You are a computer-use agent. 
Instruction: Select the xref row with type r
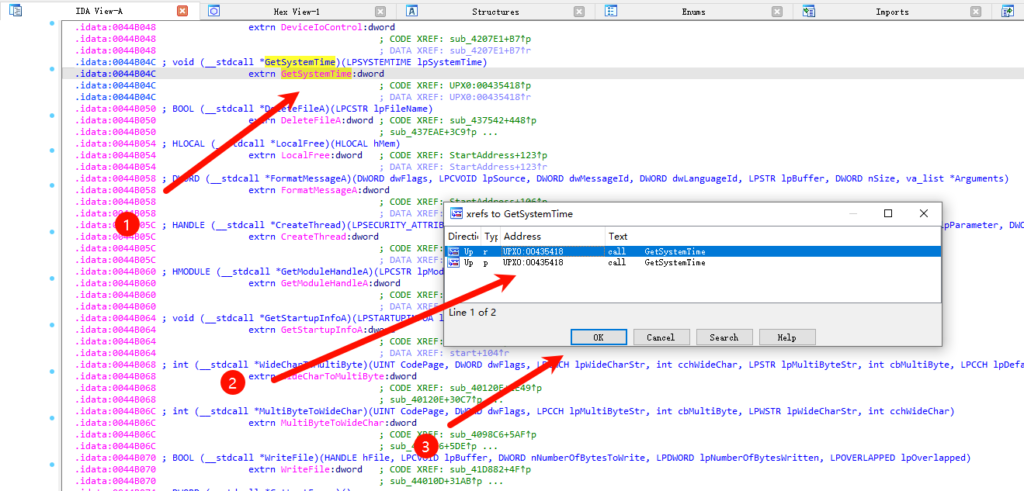(692, 251)
